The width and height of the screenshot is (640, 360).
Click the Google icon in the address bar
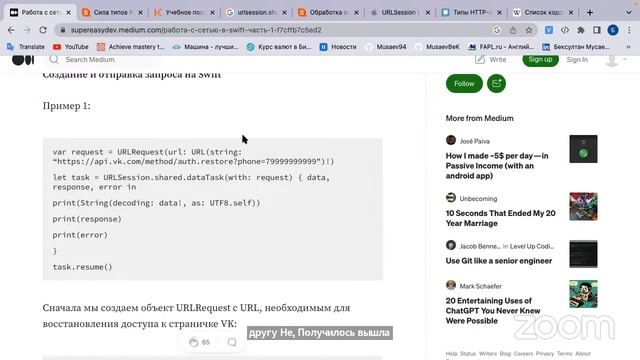[x=497, y=30]
